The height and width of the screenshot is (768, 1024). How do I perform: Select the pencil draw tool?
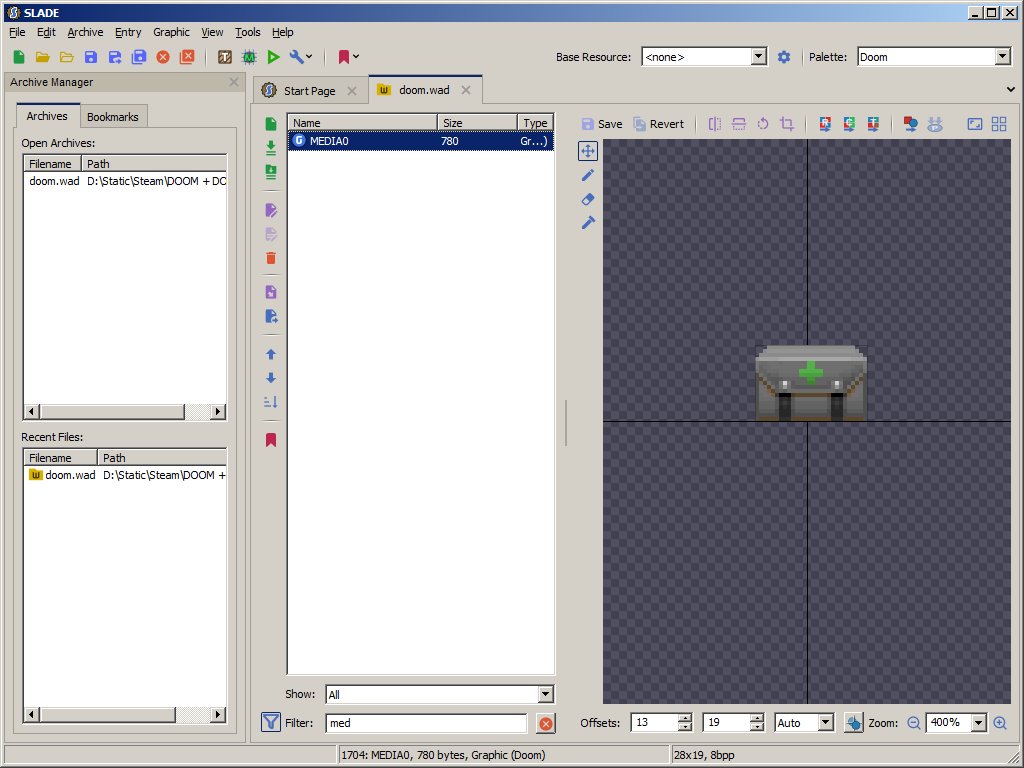588,175
